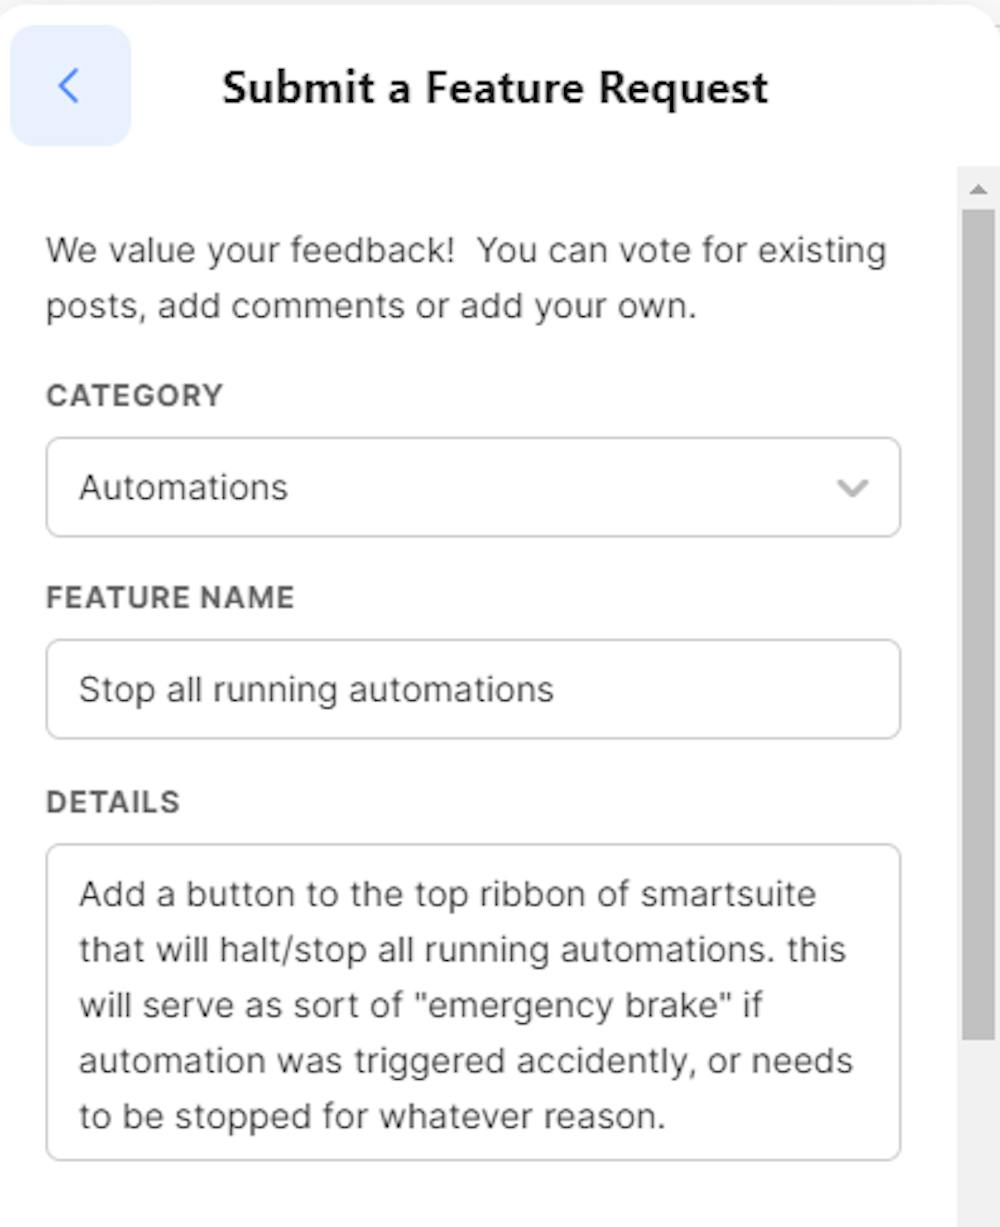Click the dropdown chevron on Category field
This screenshot has height=1227, width=1000.
click(x=852, y=487)
